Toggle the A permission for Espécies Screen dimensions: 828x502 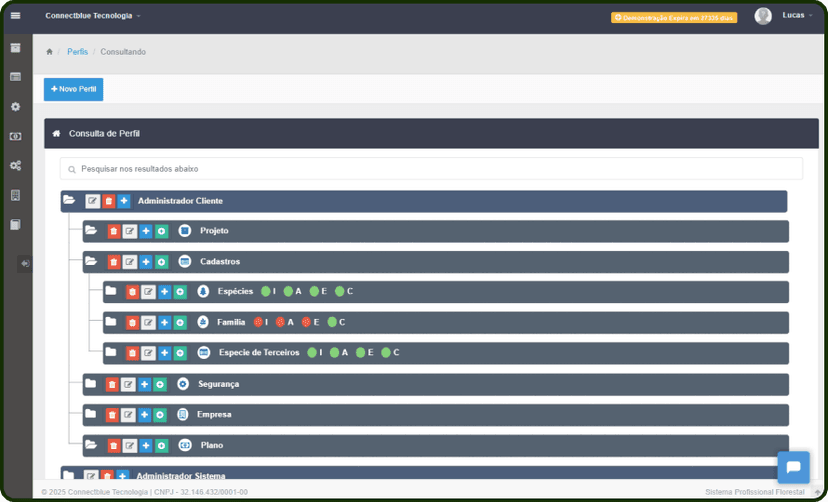click(288, 292)
